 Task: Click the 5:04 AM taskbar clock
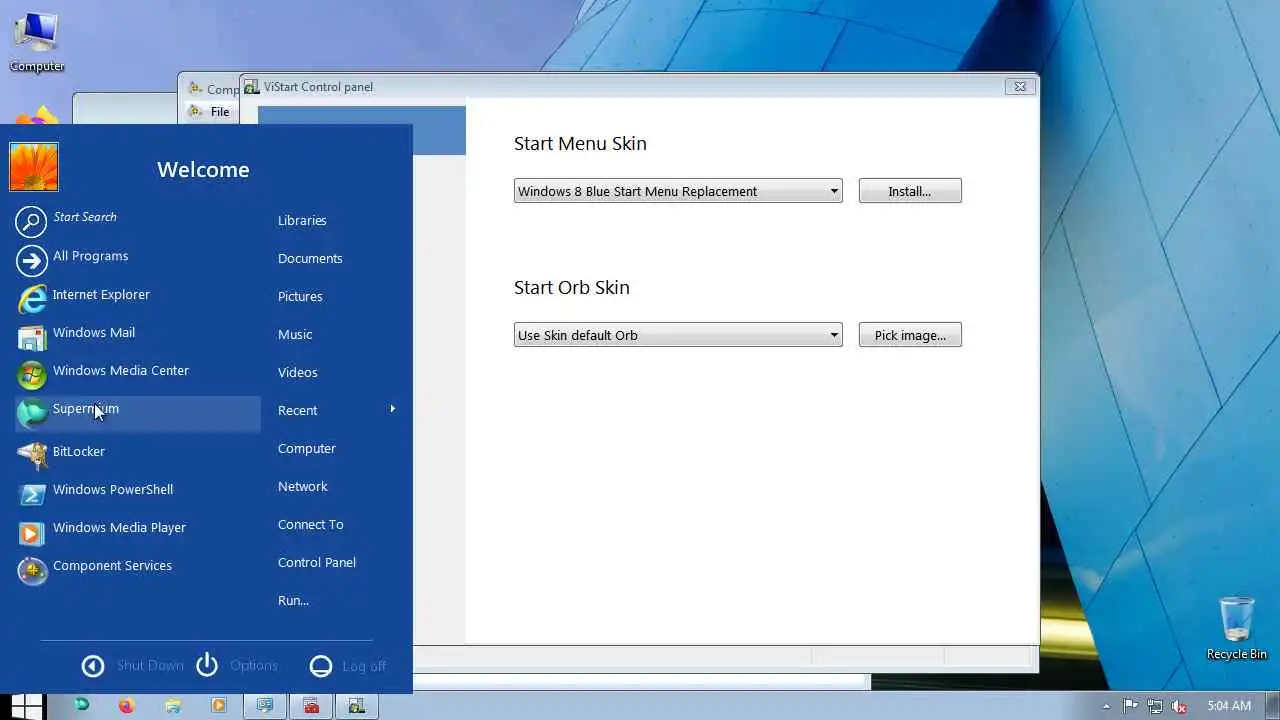(x=1229, y=706)
